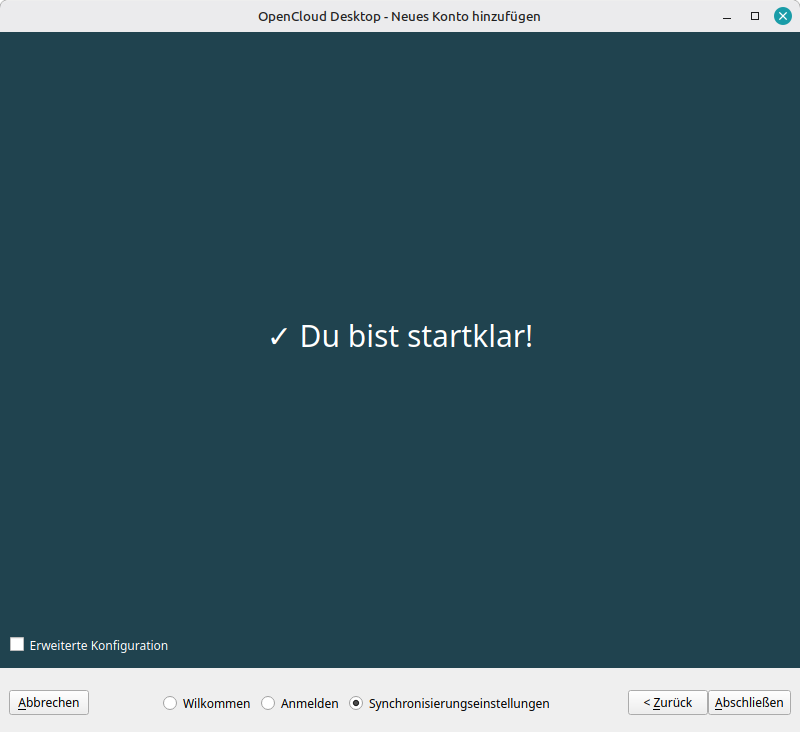Finish setup with the Abschließen button

(749, 703)
